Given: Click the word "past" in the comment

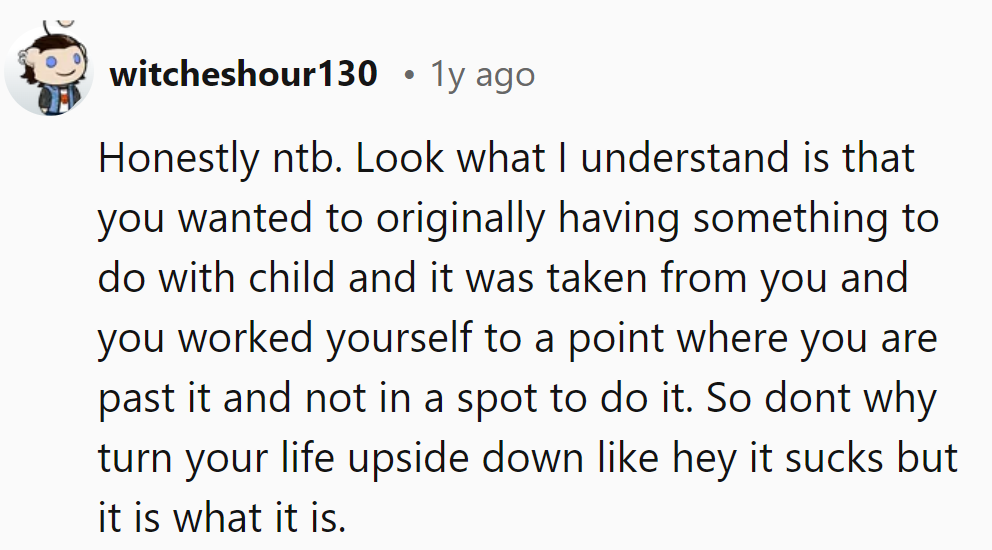Looking at the screenshot, I should [x=136, y=399].
